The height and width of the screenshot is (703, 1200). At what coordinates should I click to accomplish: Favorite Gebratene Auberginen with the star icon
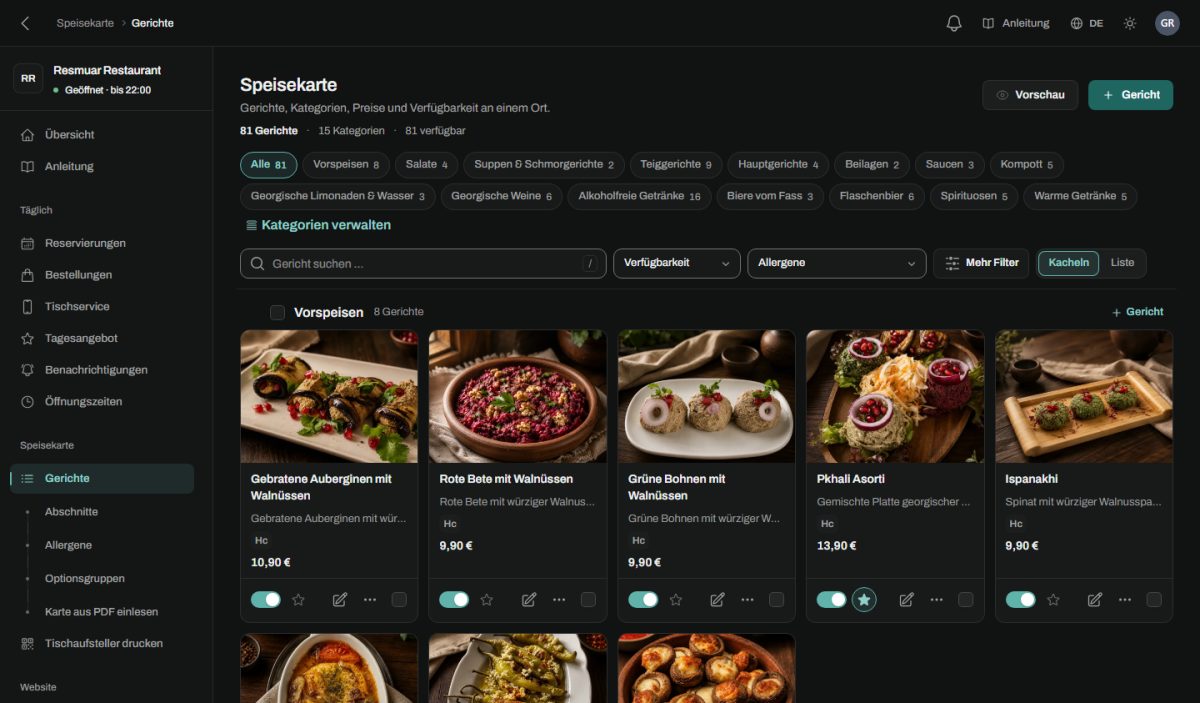click(x=298, y=599)
